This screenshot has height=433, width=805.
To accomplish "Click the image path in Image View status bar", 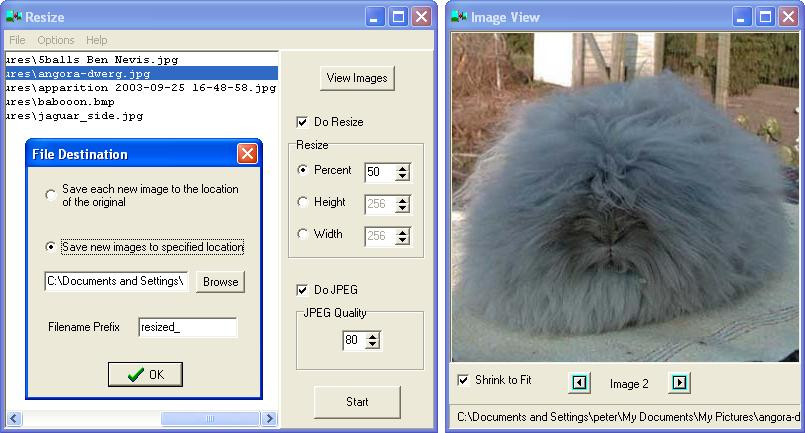I will (628, 417).
